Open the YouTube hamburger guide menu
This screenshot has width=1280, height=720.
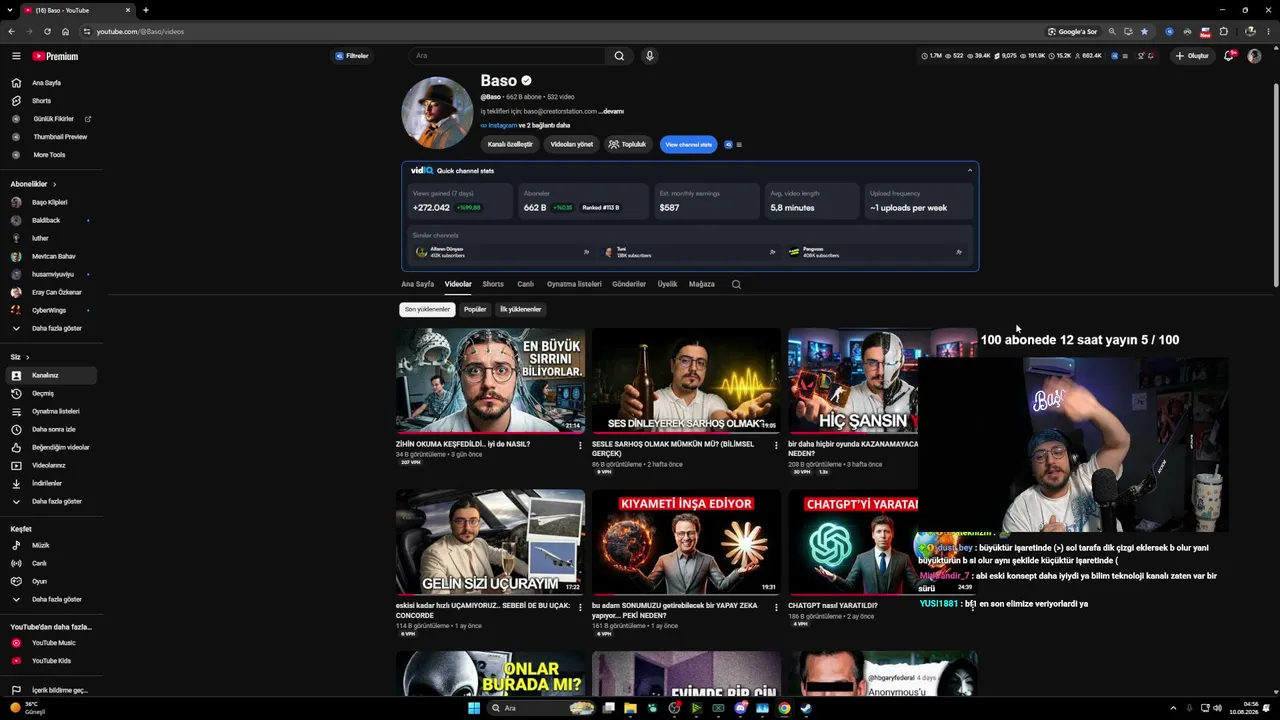[16, 56]
